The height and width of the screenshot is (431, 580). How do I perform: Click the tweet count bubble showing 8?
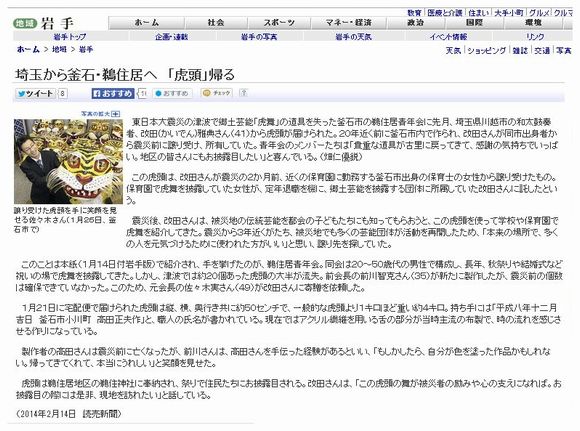point(63,94)
